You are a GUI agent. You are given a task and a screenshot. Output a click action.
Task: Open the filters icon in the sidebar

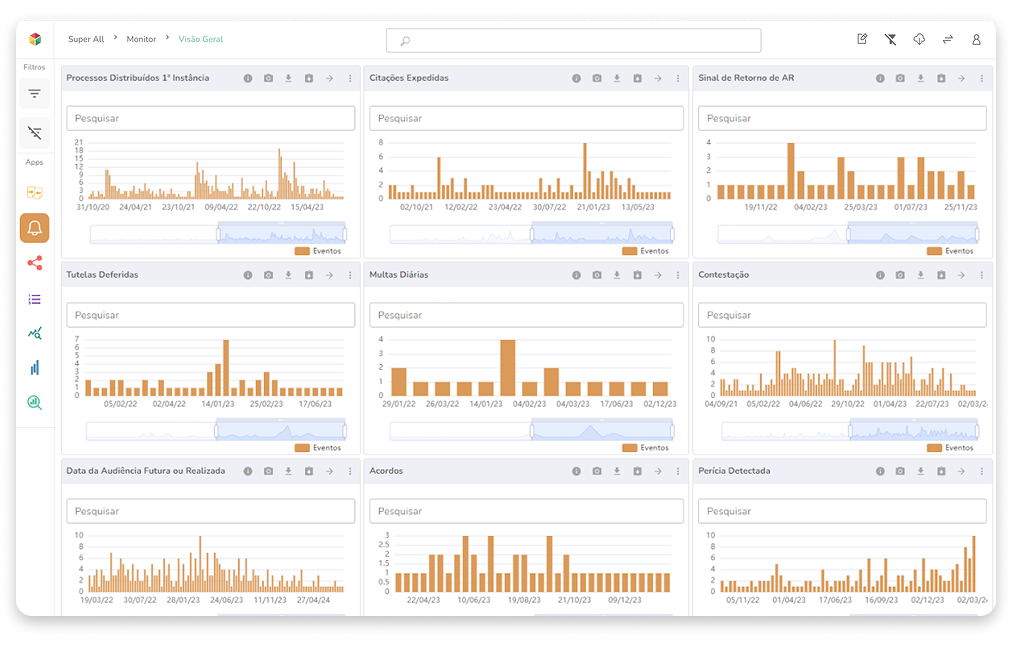pyautogui.click(x=34, y=94)
